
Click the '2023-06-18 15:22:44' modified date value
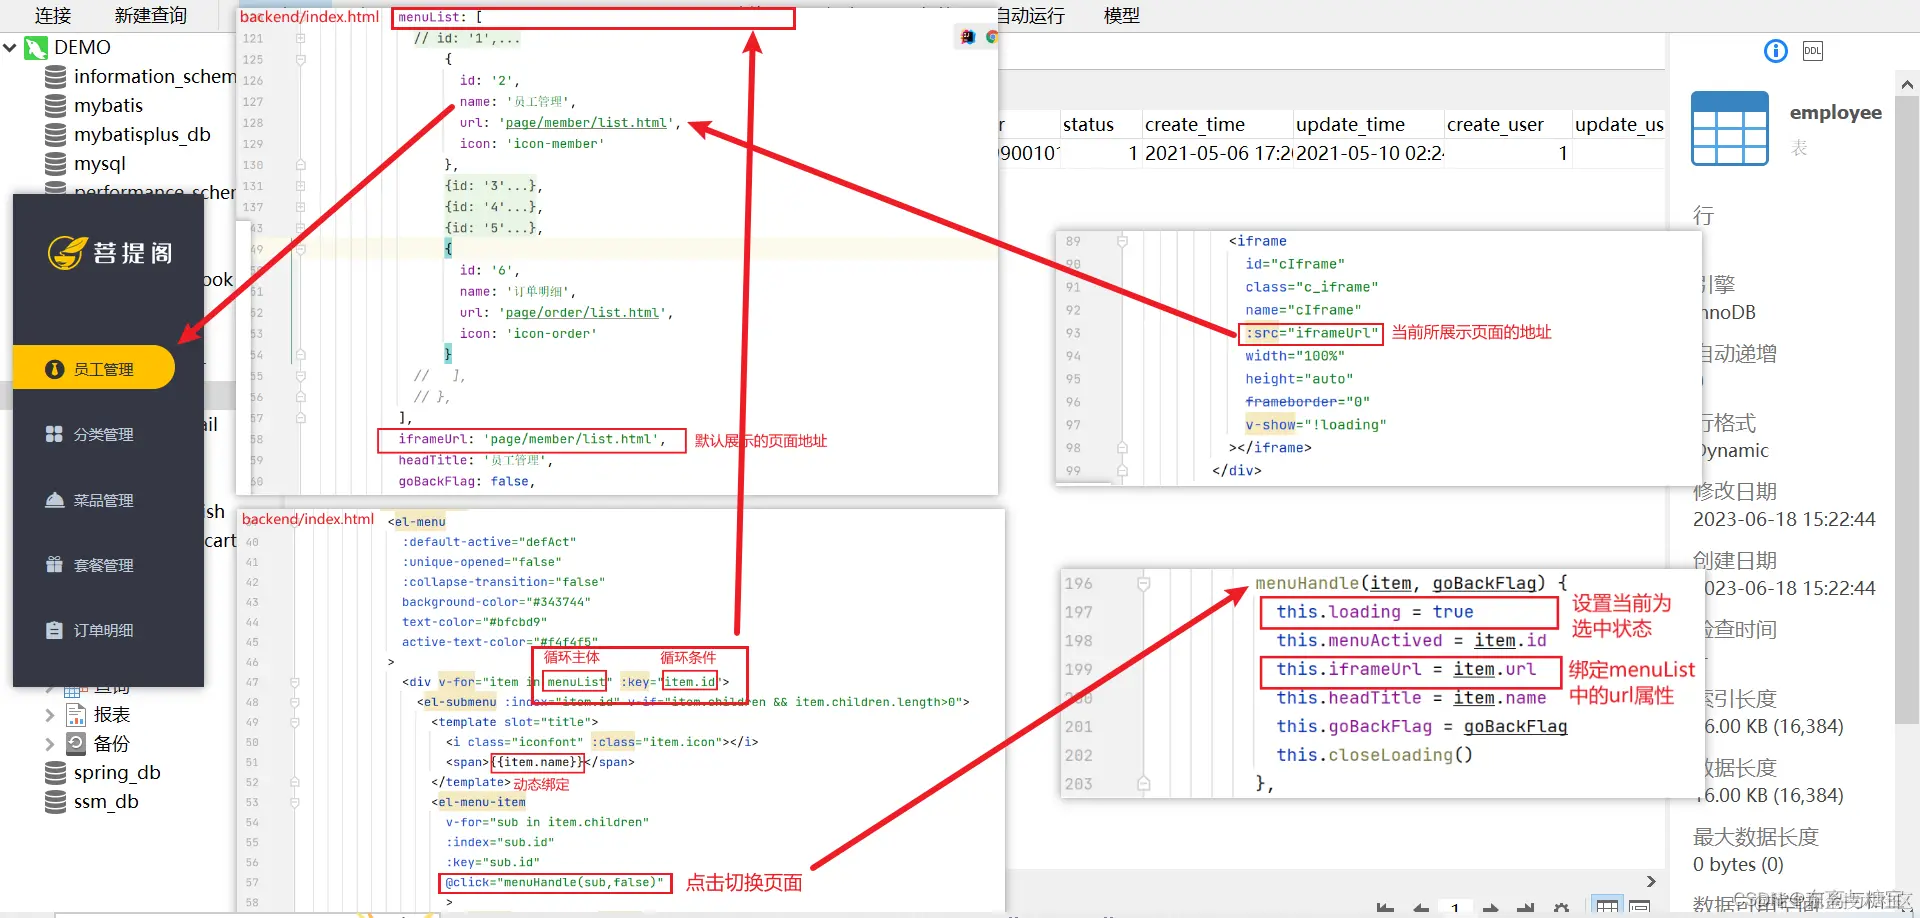(1784, 519)
